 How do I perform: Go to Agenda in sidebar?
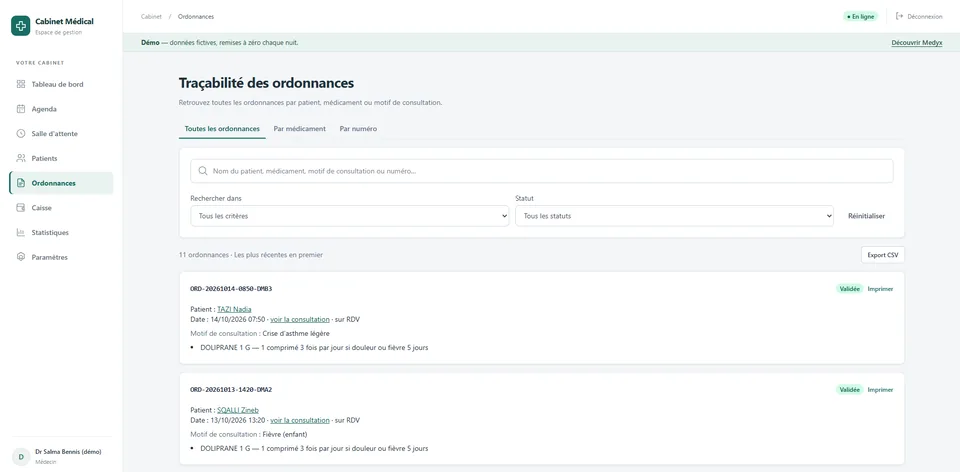click(61, 109)
